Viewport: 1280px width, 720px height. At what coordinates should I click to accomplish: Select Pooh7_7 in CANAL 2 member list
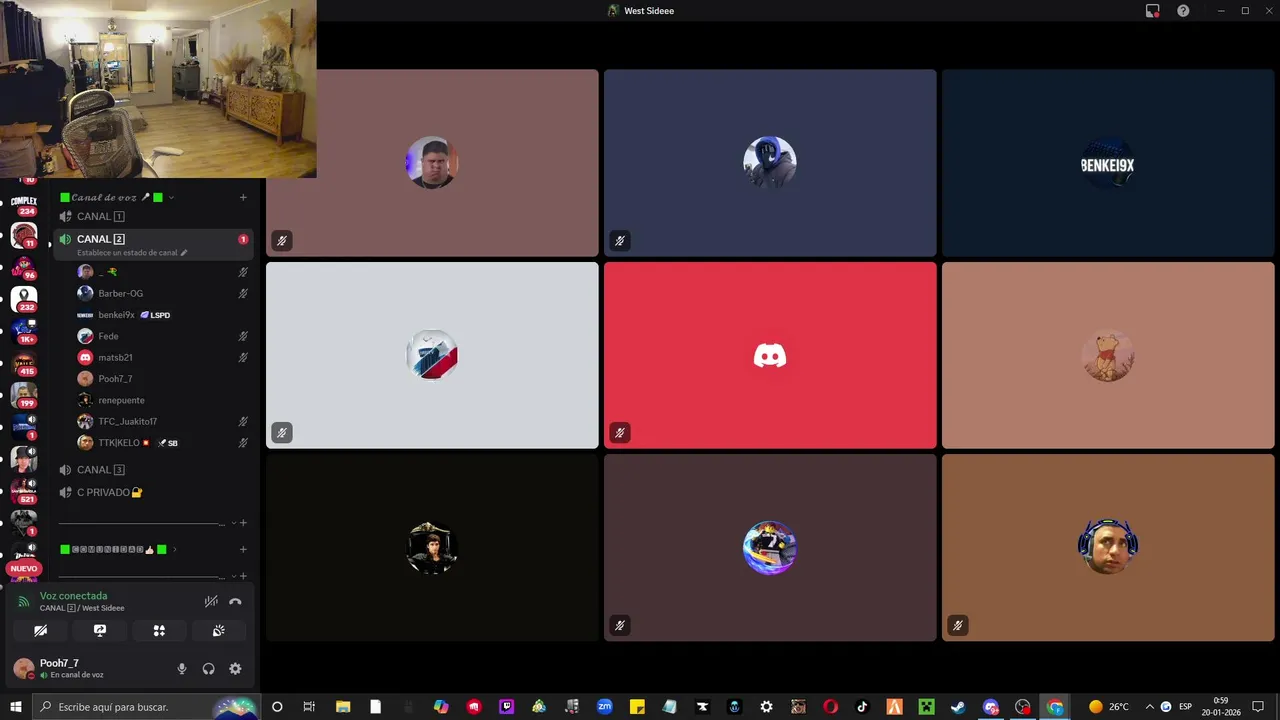point(163,379)
